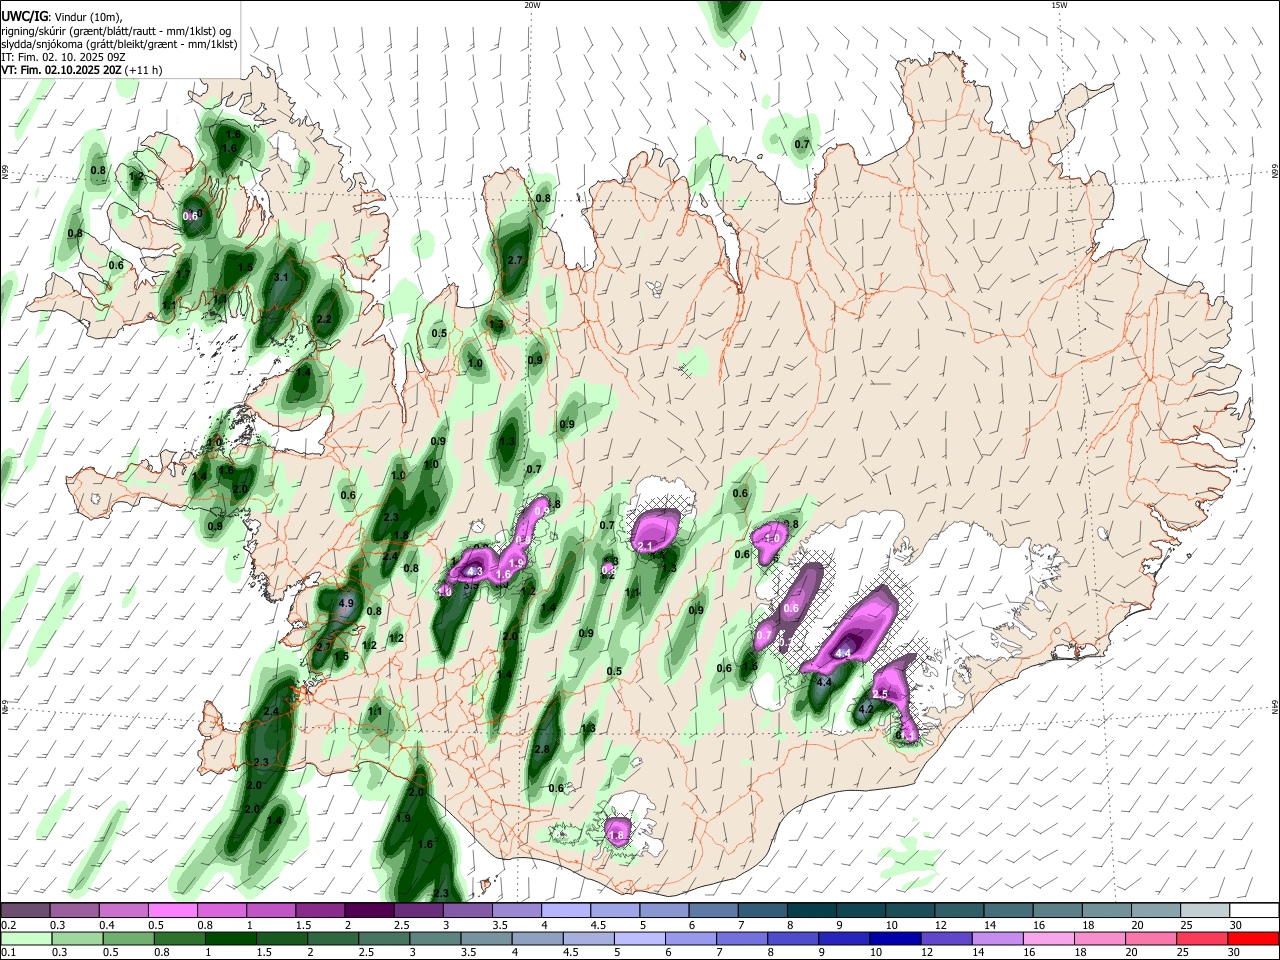Click the 4.3 snow value label on map
Screen dimensions: 1280x960
pyautogui.click(x=476, y=572)
